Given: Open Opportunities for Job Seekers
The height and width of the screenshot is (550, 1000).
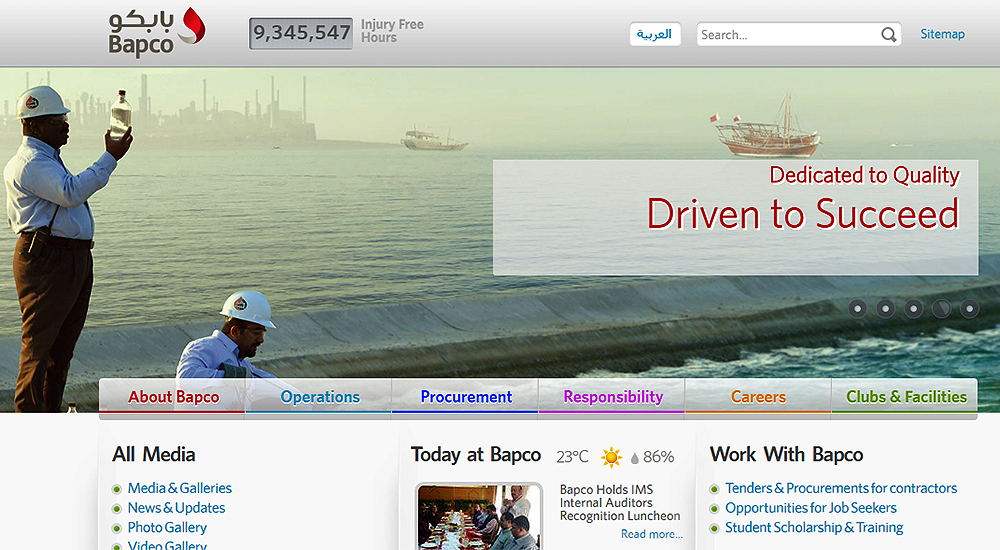Looking at the screenshot, I should click(811, 508).
